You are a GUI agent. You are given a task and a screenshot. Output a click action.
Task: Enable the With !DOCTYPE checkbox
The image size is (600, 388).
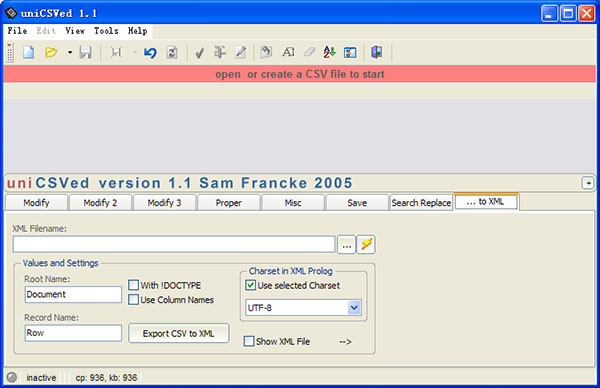click(134, 285)
